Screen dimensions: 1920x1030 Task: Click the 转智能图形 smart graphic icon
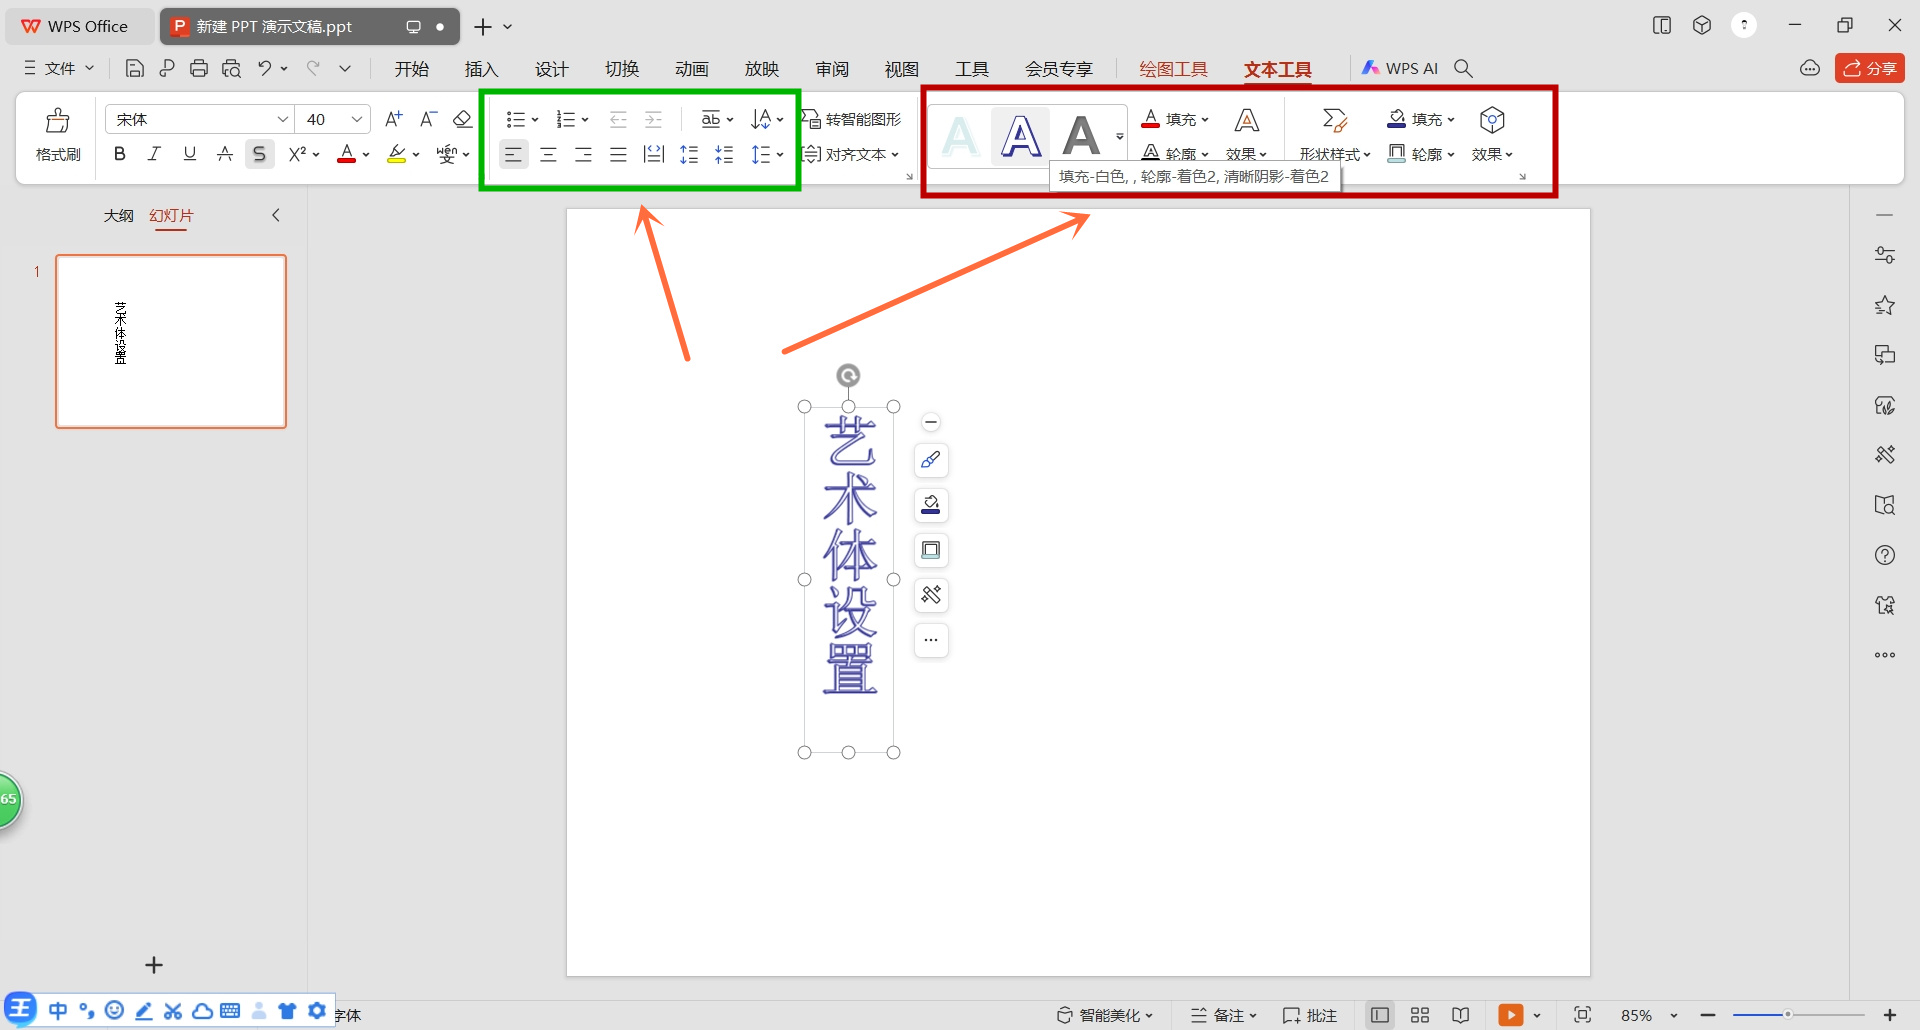tap(855, 118)
